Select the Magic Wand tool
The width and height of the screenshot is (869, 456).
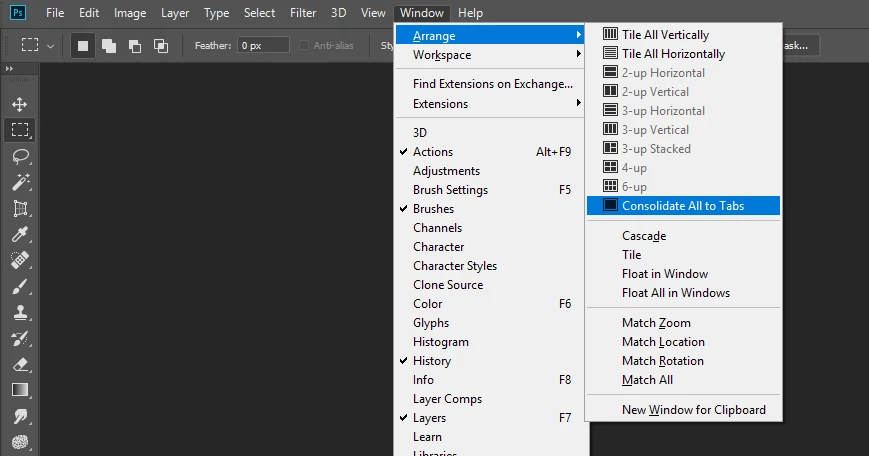coord(20,182)
